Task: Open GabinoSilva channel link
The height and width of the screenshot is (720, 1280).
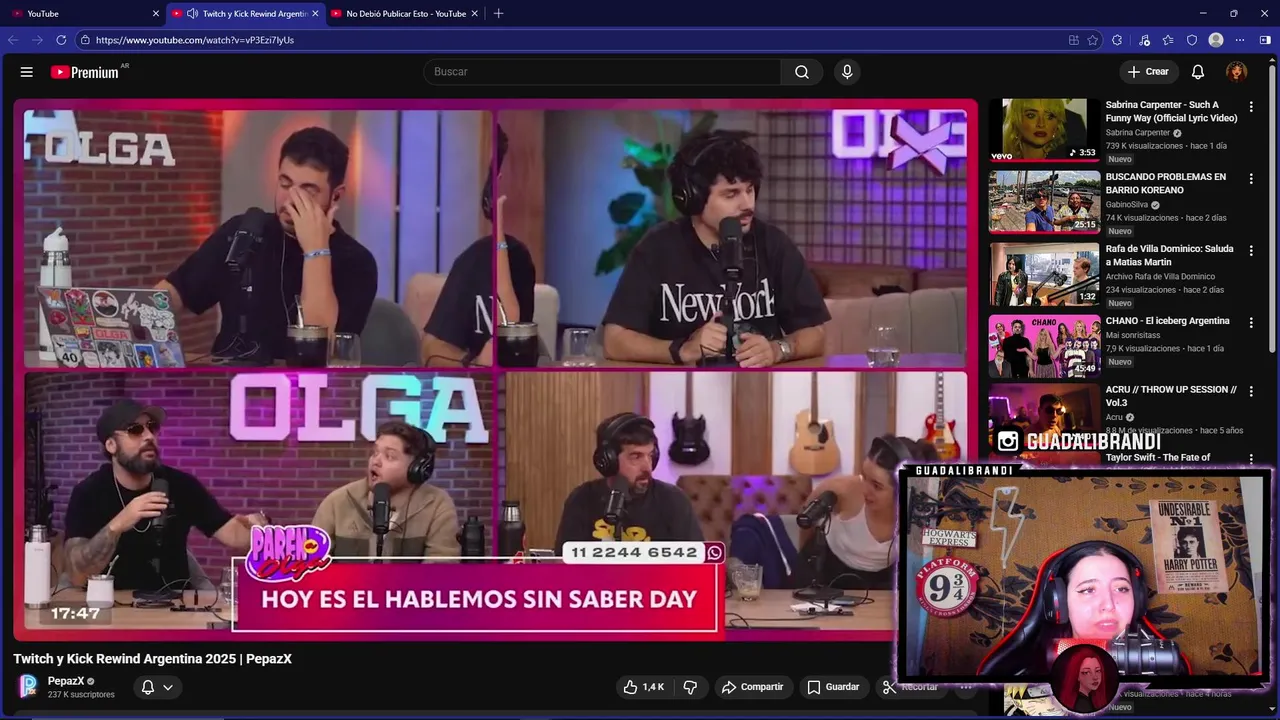Action: pos(1127,205)
